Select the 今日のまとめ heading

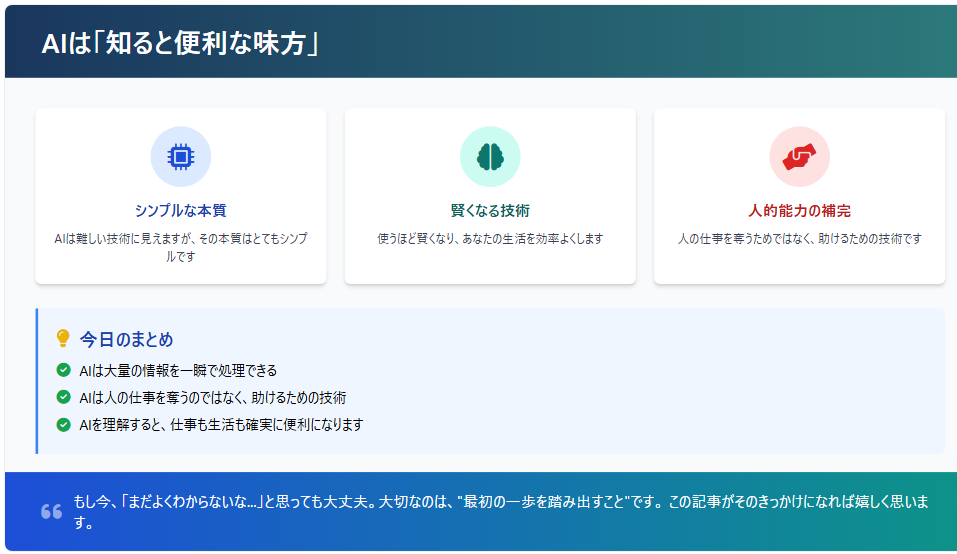(x=126, y=340)
